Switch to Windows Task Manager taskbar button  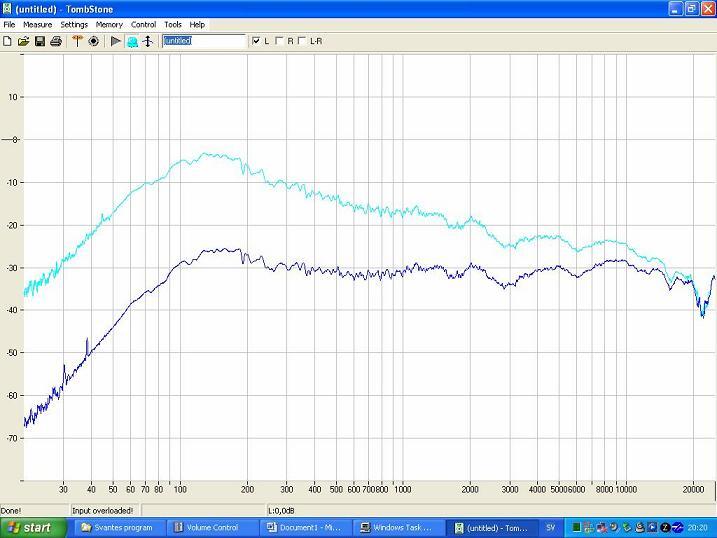[x=399, y=528]
